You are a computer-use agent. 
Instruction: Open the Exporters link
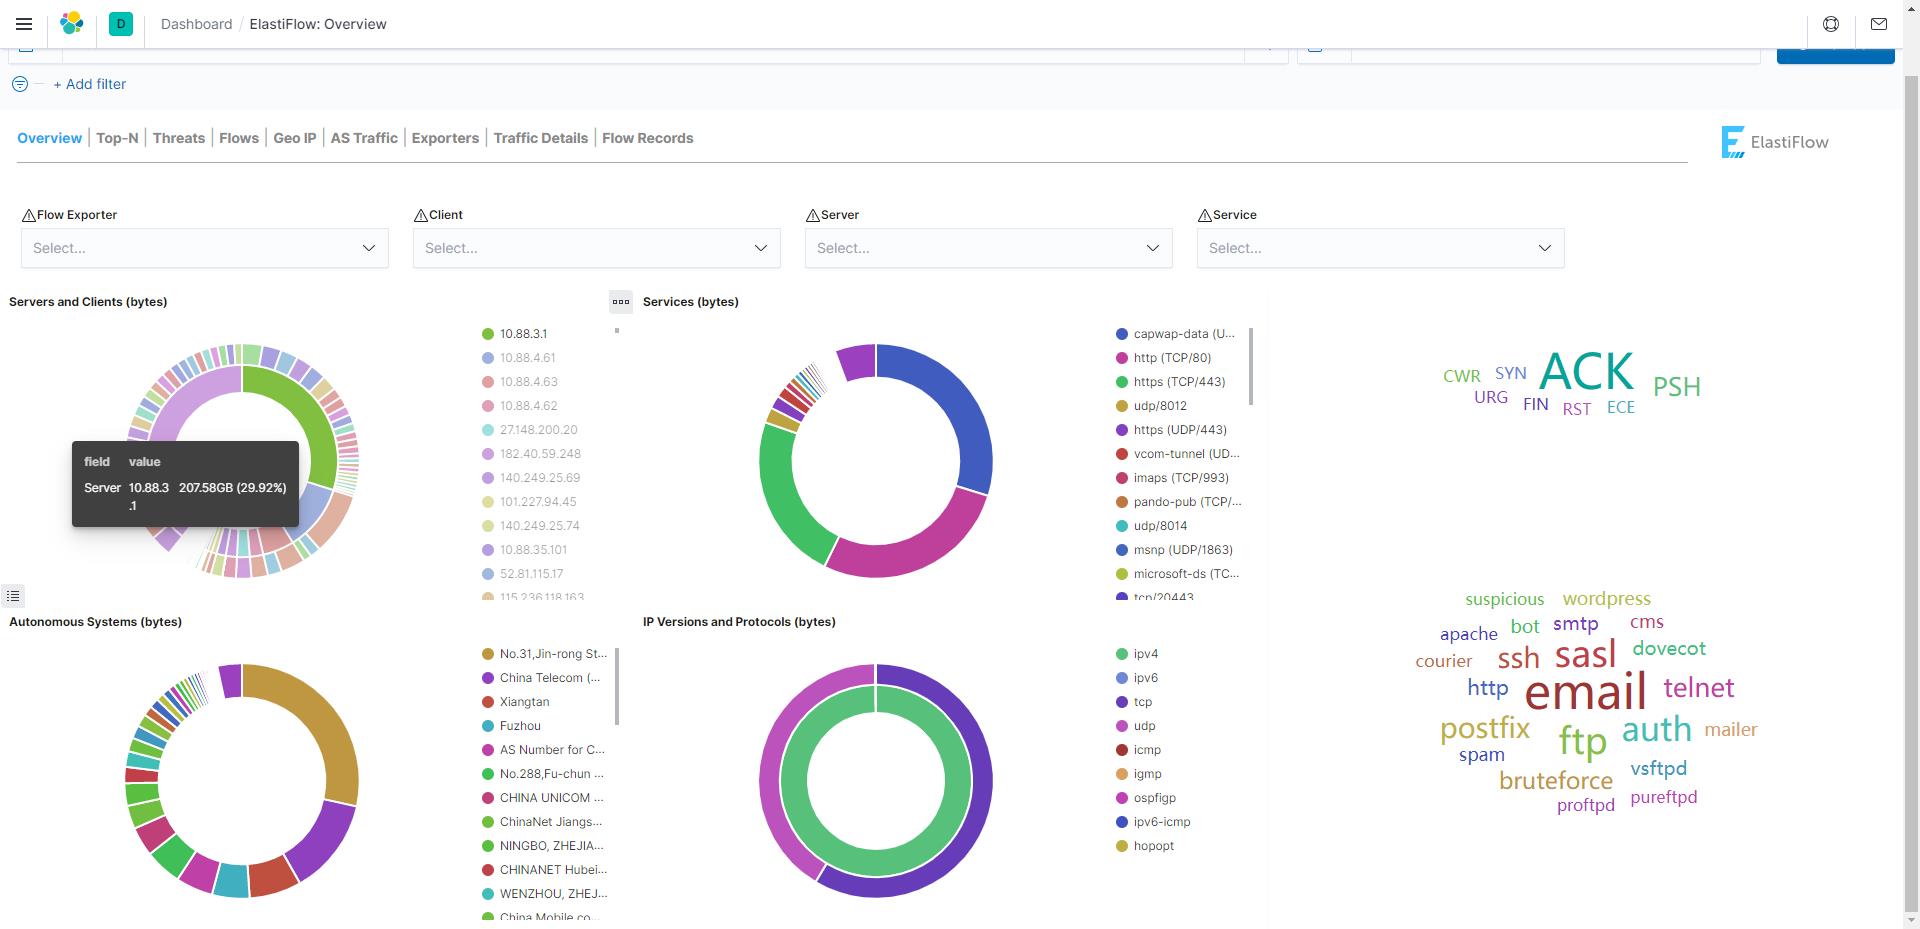[x=445, y=138]
